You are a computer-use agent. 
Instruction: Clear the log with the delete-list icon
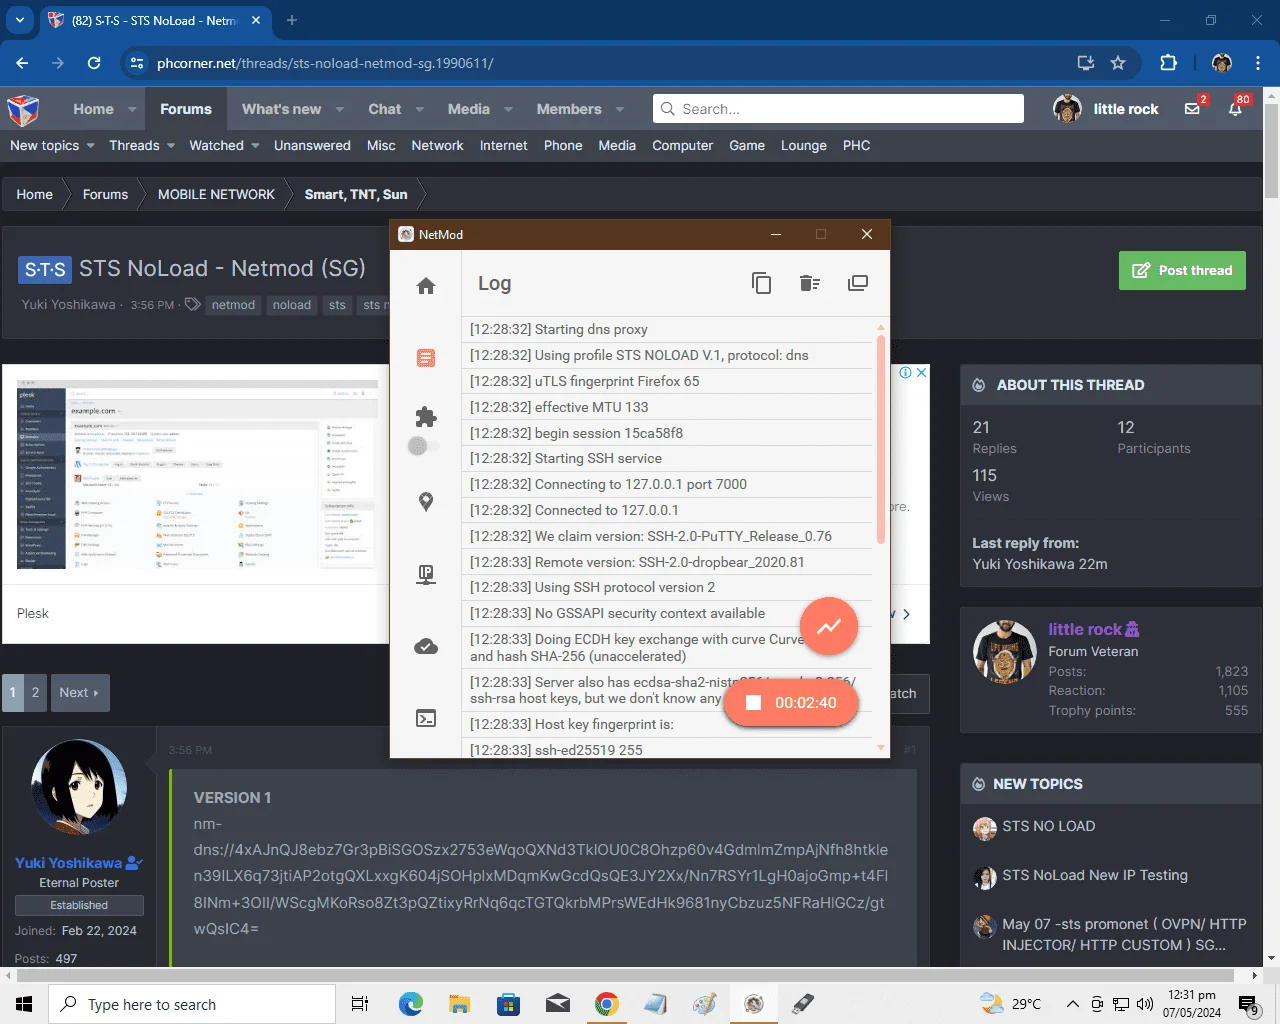click(810, 283)
